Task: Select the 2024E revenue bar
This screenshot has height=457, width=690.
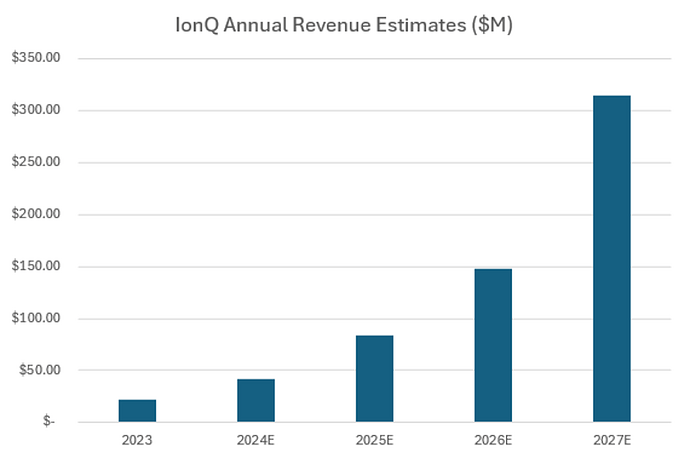Action: 256,401
